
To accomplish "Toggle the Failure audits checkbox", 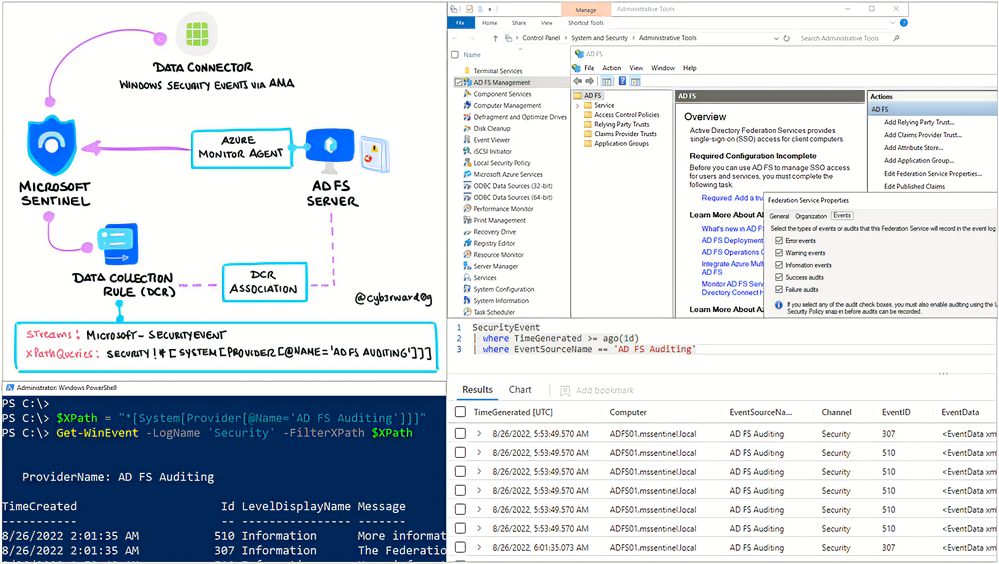I will click(778, 289).
